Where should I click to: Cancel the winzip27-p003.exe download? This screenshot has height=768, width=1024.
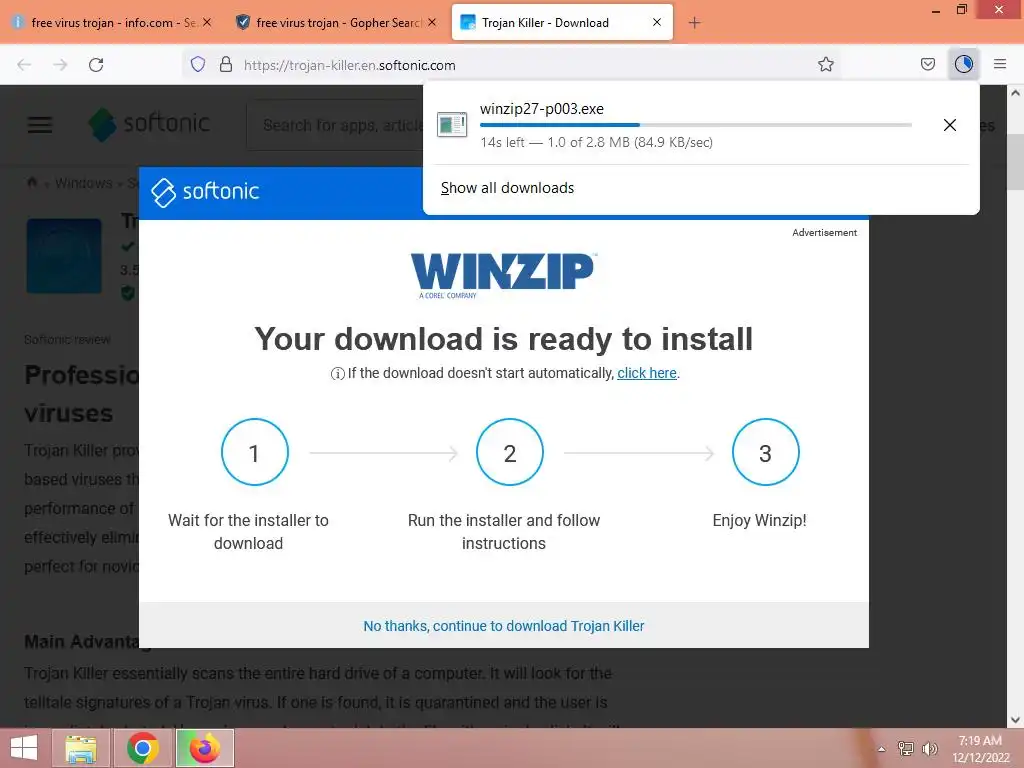point(950,125)
